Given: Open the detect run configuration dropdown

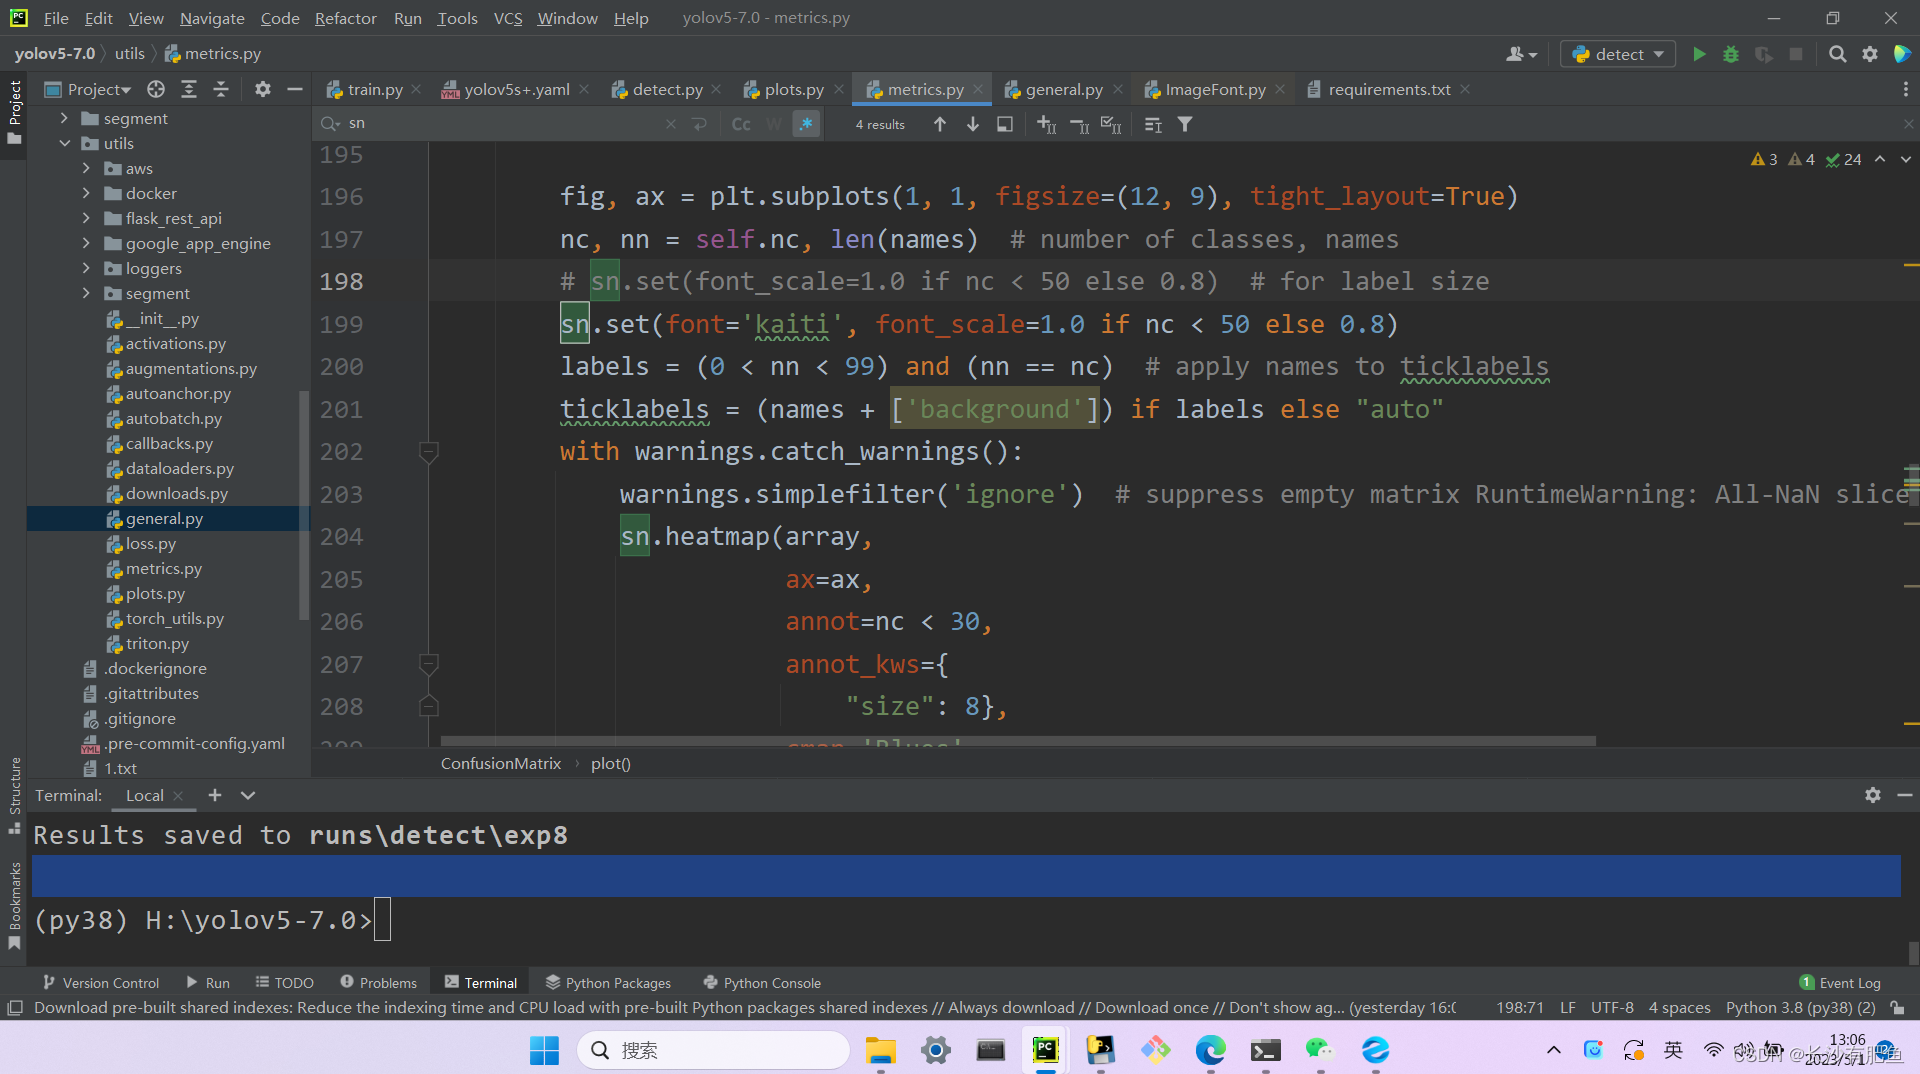Looking at the screenshot, I should 1617,54.
